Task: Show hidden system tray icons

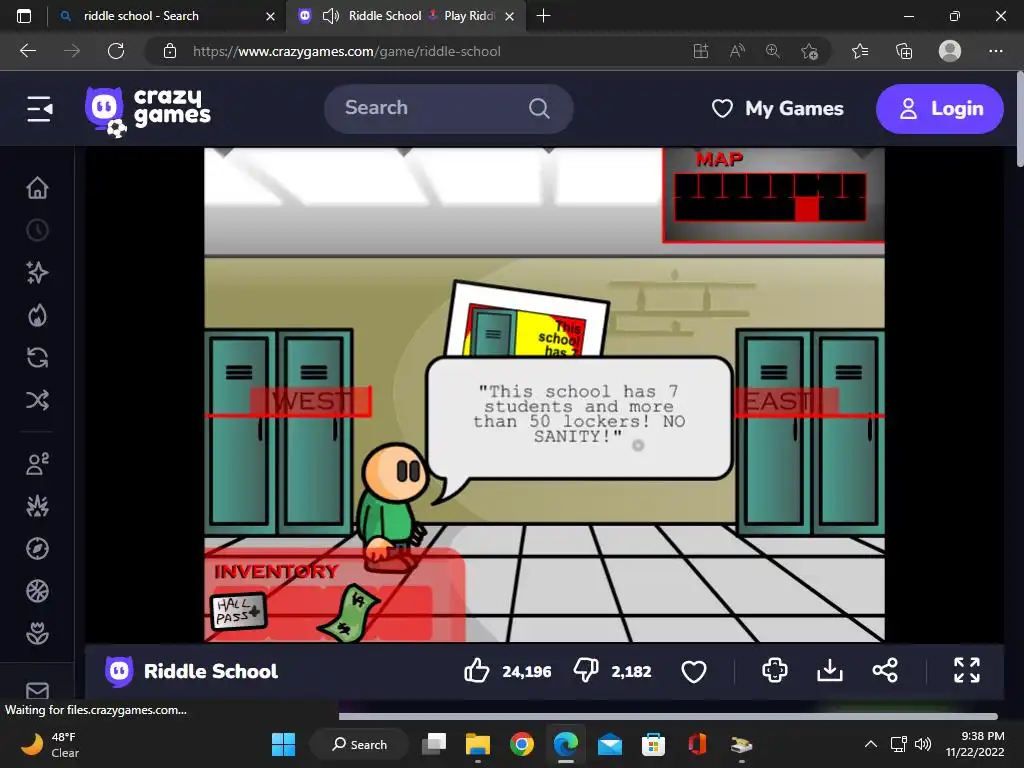Action: [871, 744]
